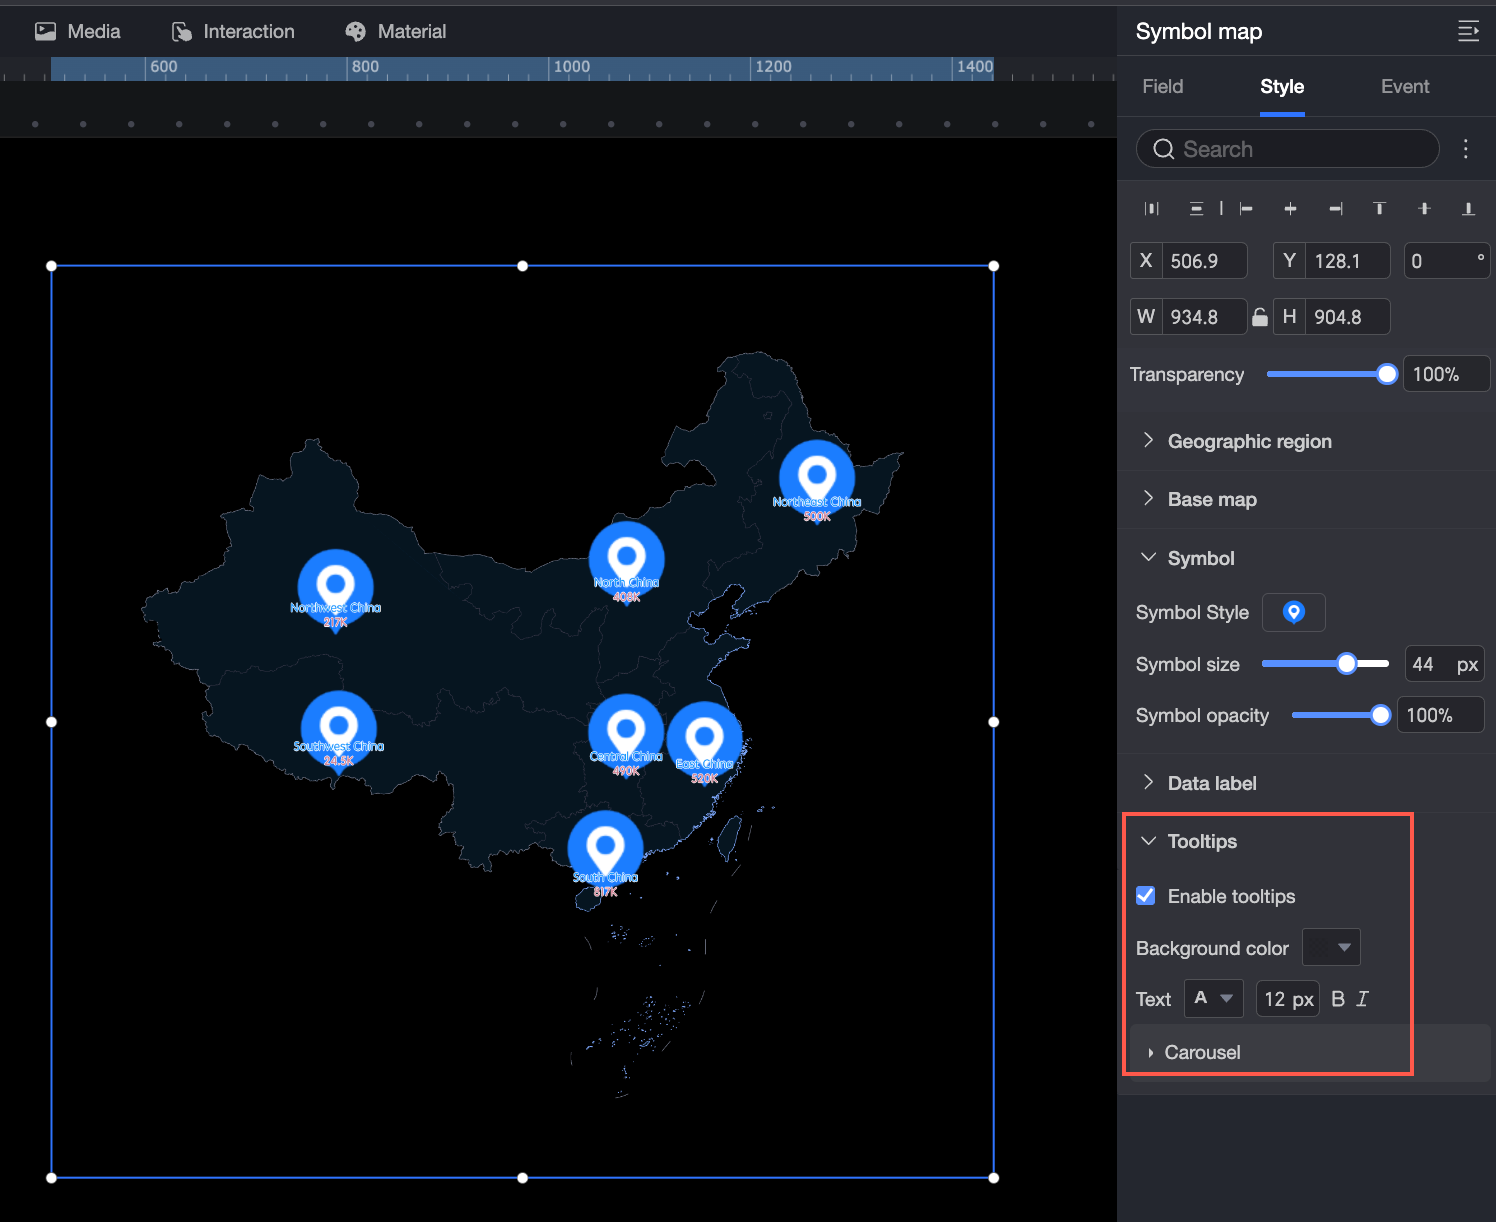The image size is (1496, 1222).
Task: Expand the Base map section
Action: (x=1148, y=499)
